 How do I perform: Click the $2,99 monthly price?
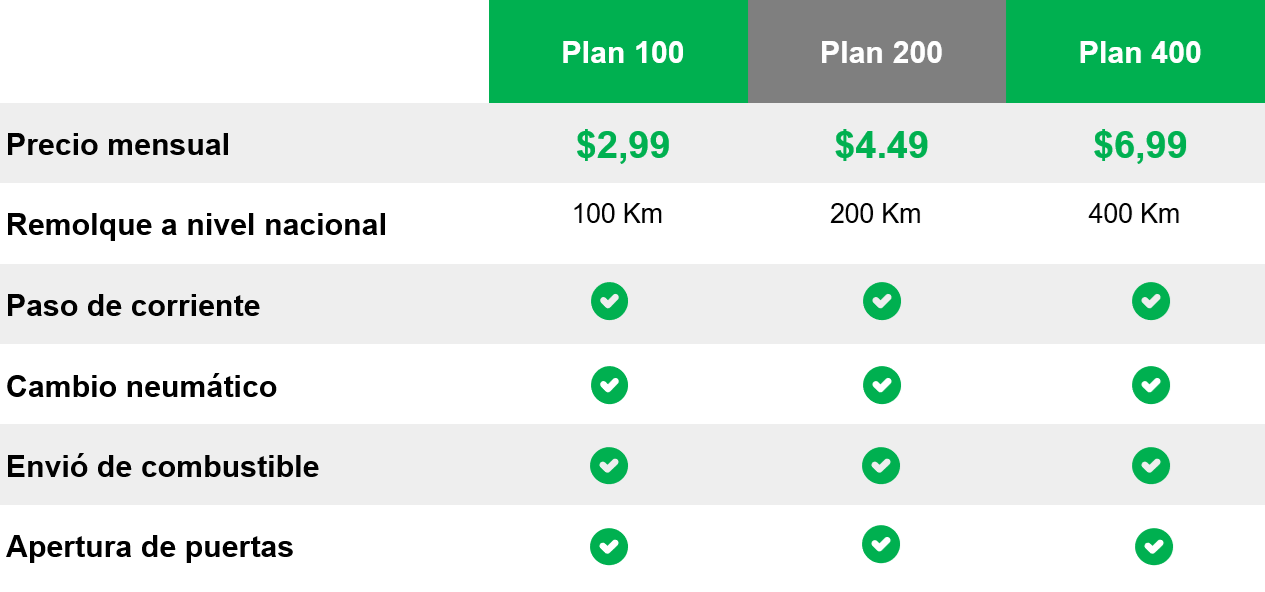[623, 146]
